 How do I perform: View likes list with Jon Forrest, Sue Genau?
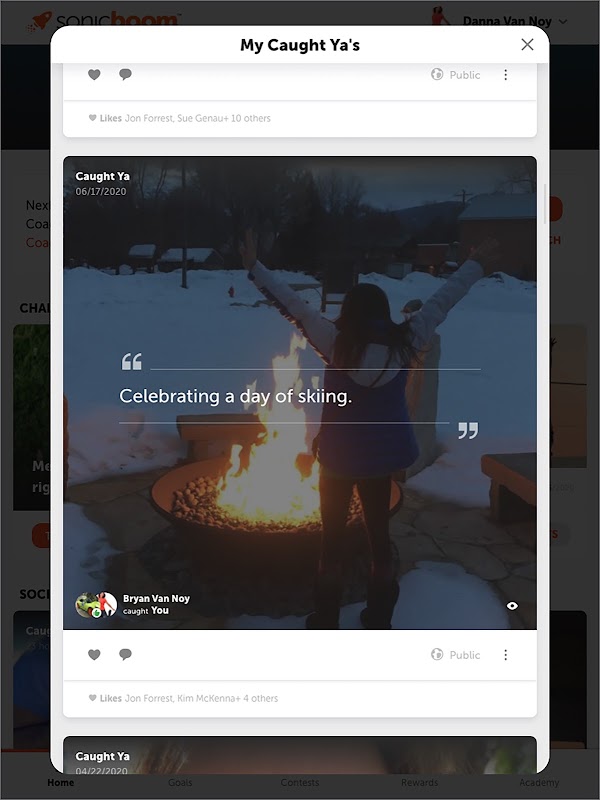pos(180,118)
